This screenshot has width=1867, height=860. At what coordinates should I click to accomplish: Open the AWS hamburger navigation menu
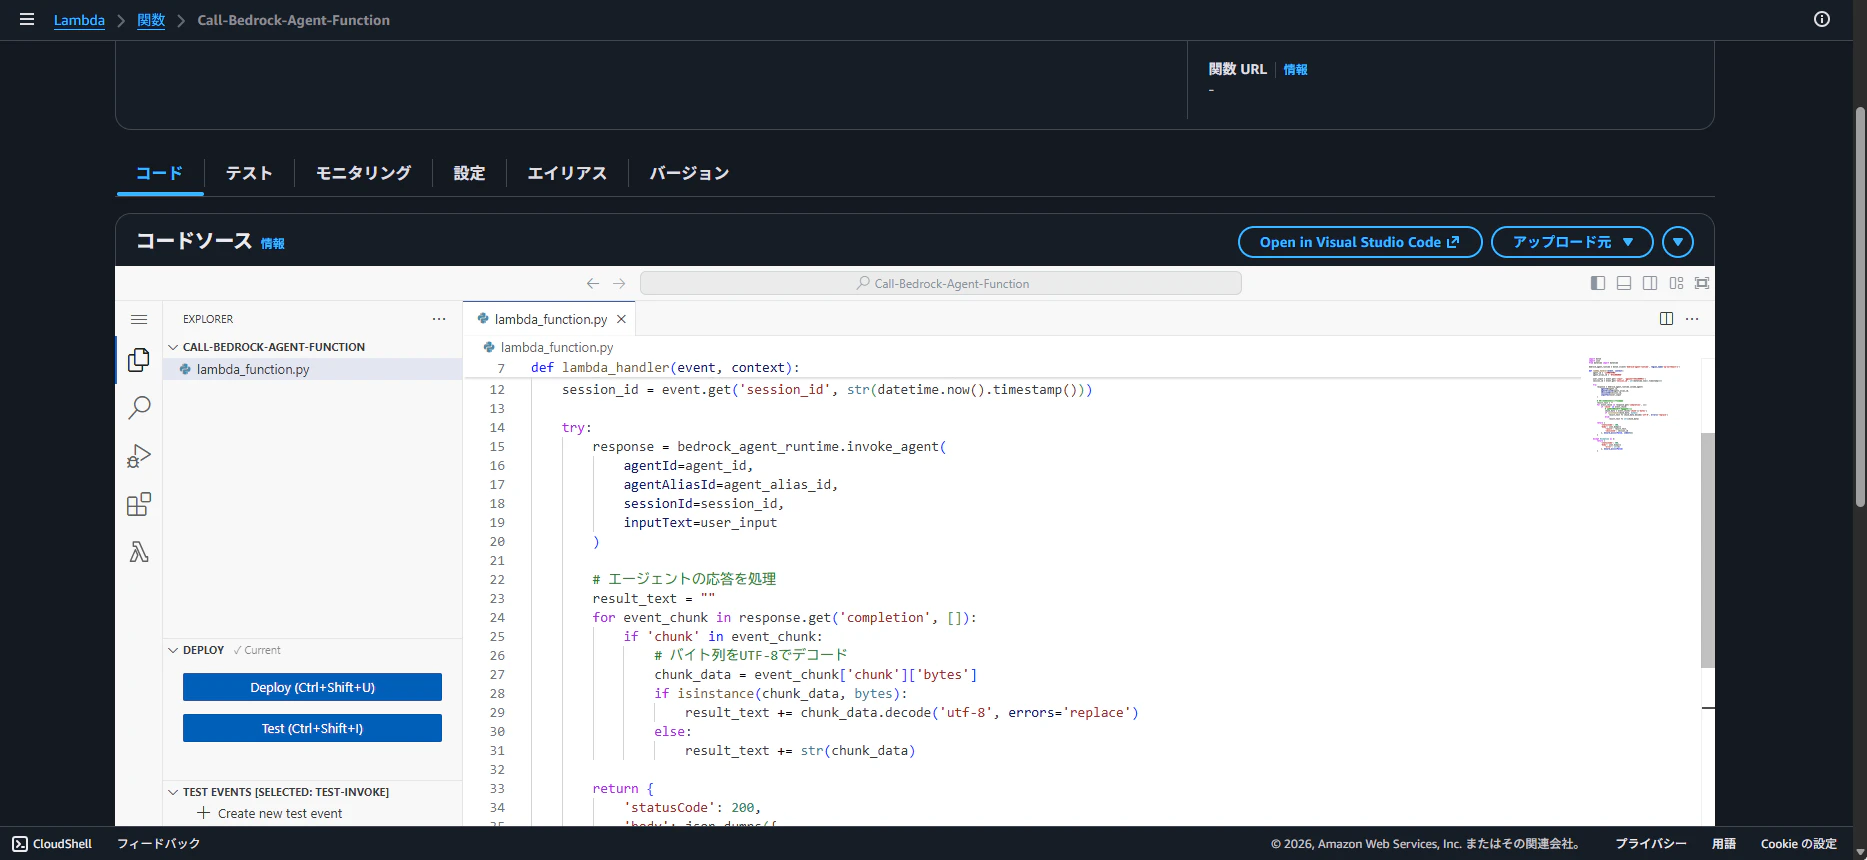pyautogui.click(x=27, y=19)
